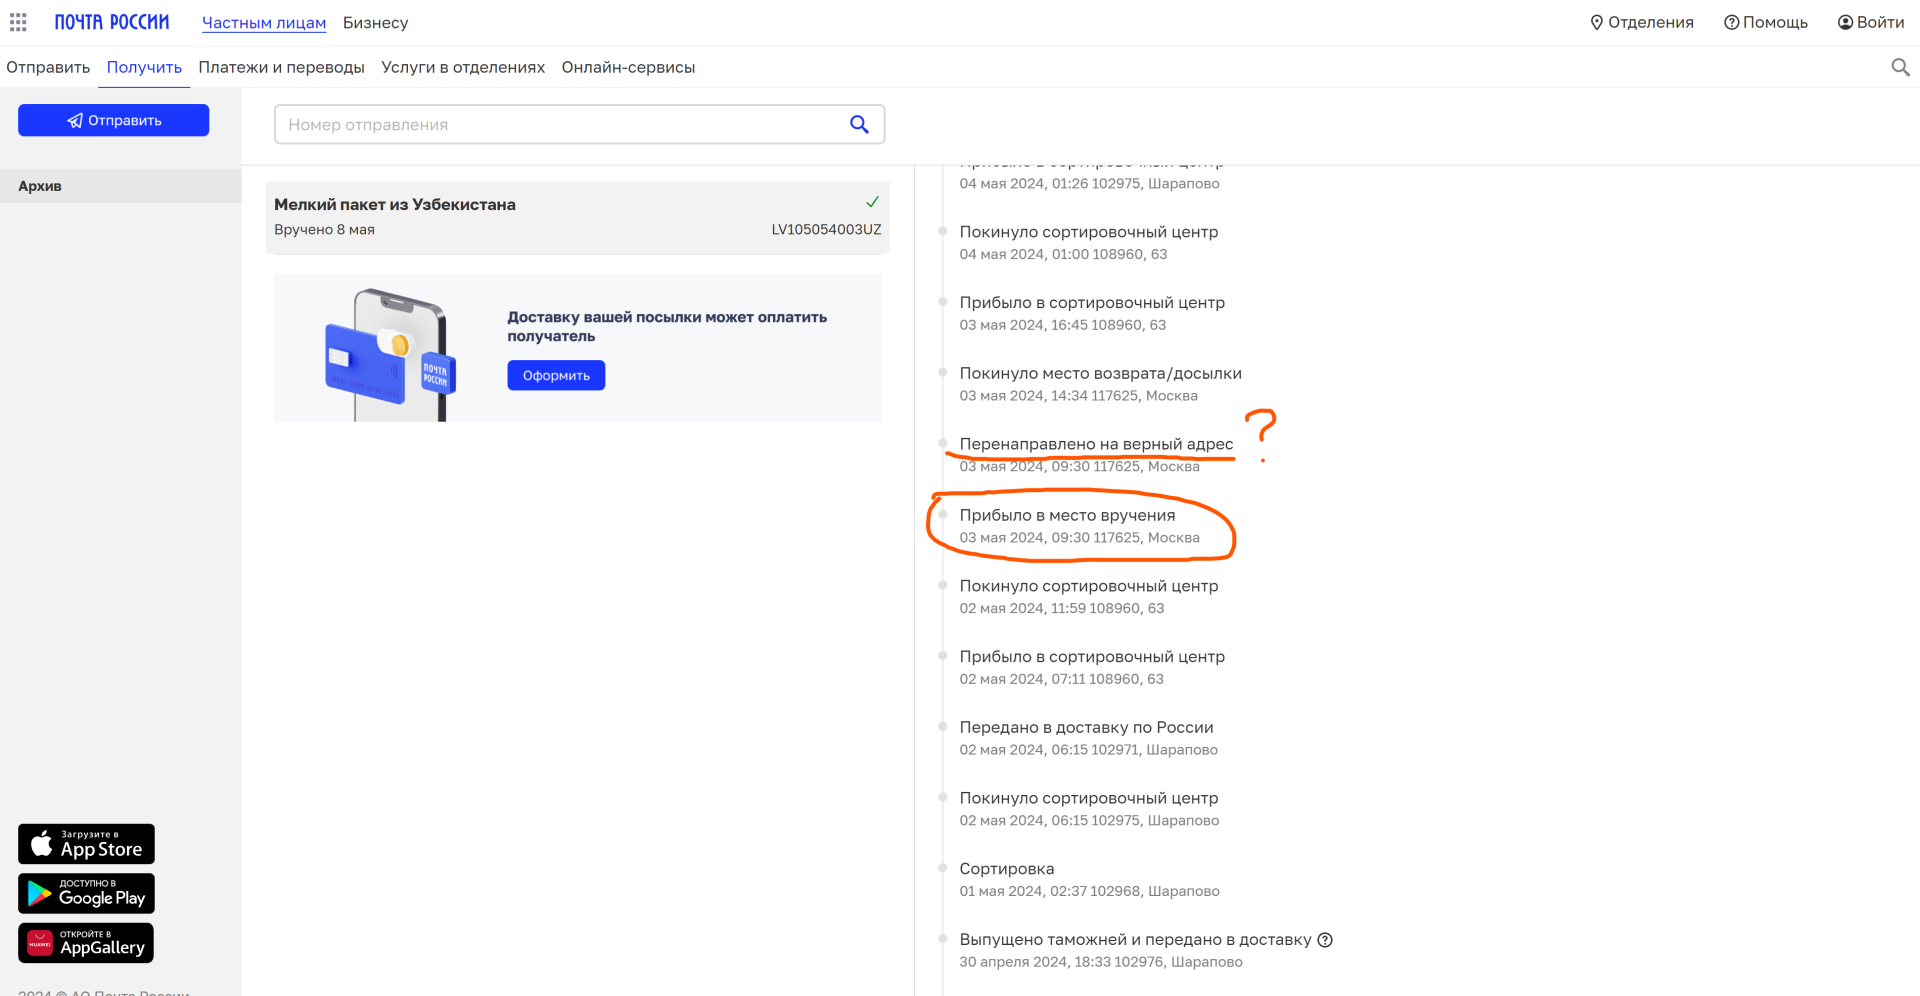This screenshot has height=996, width=1920.
Task: Open the site search magnifier in header
Action: click(x=1900, y=67)
